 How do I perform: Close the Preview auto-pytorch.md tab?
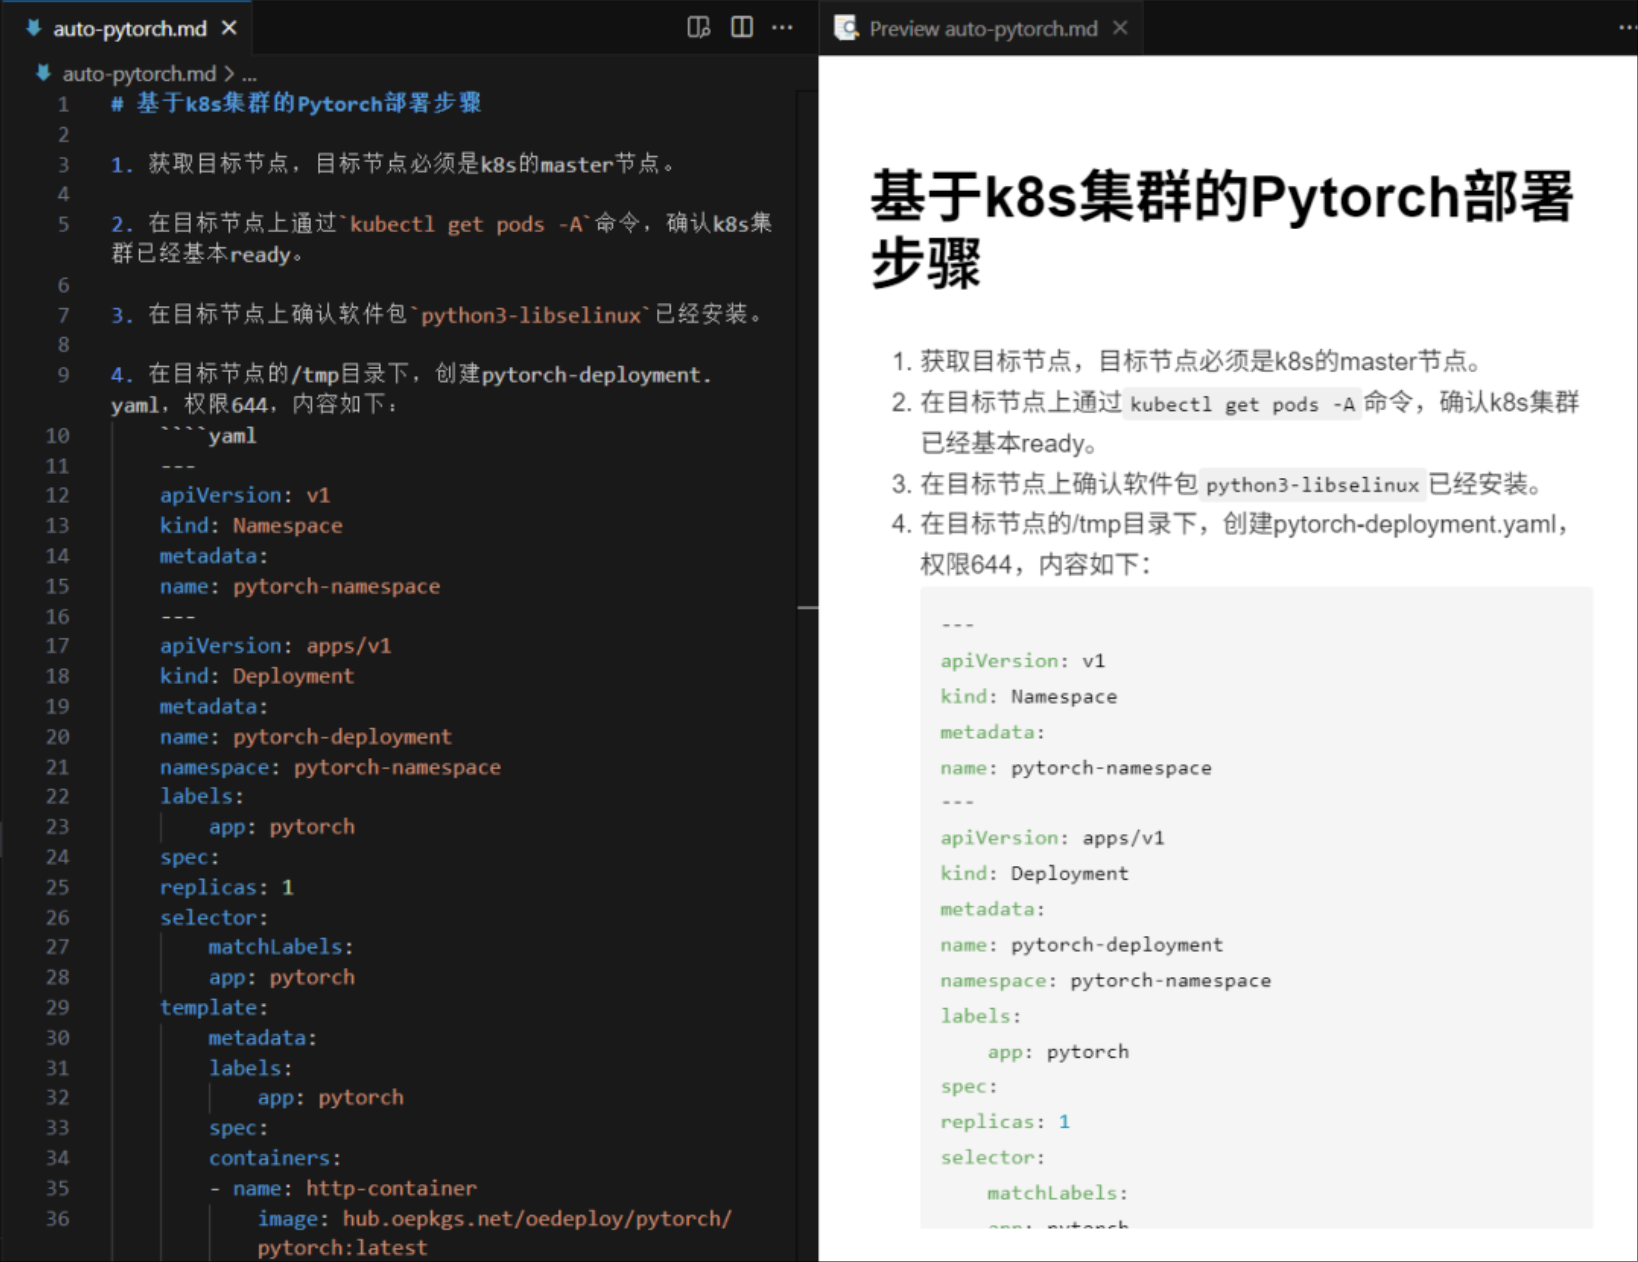[1120, 28]
